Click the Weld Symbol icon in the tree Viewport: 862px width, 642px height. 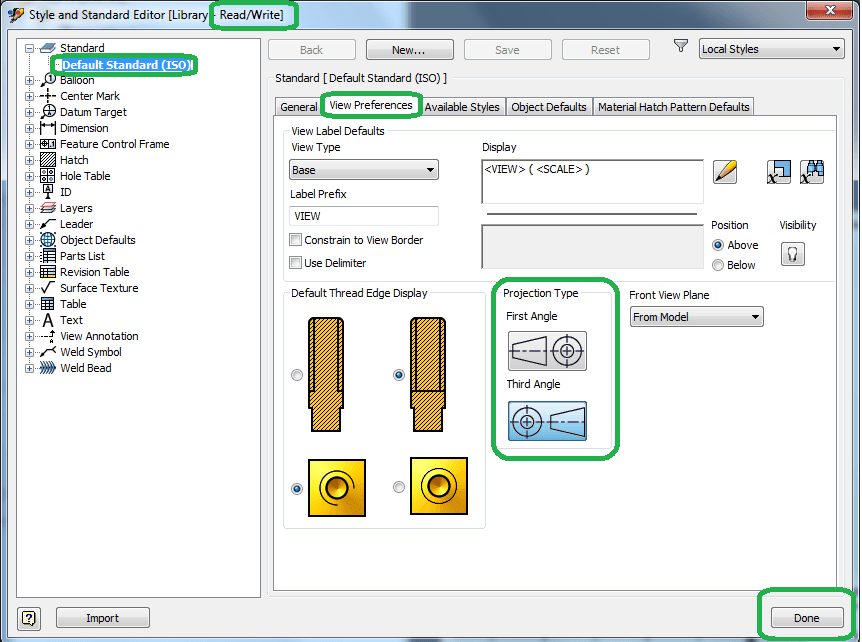point(46,352)
